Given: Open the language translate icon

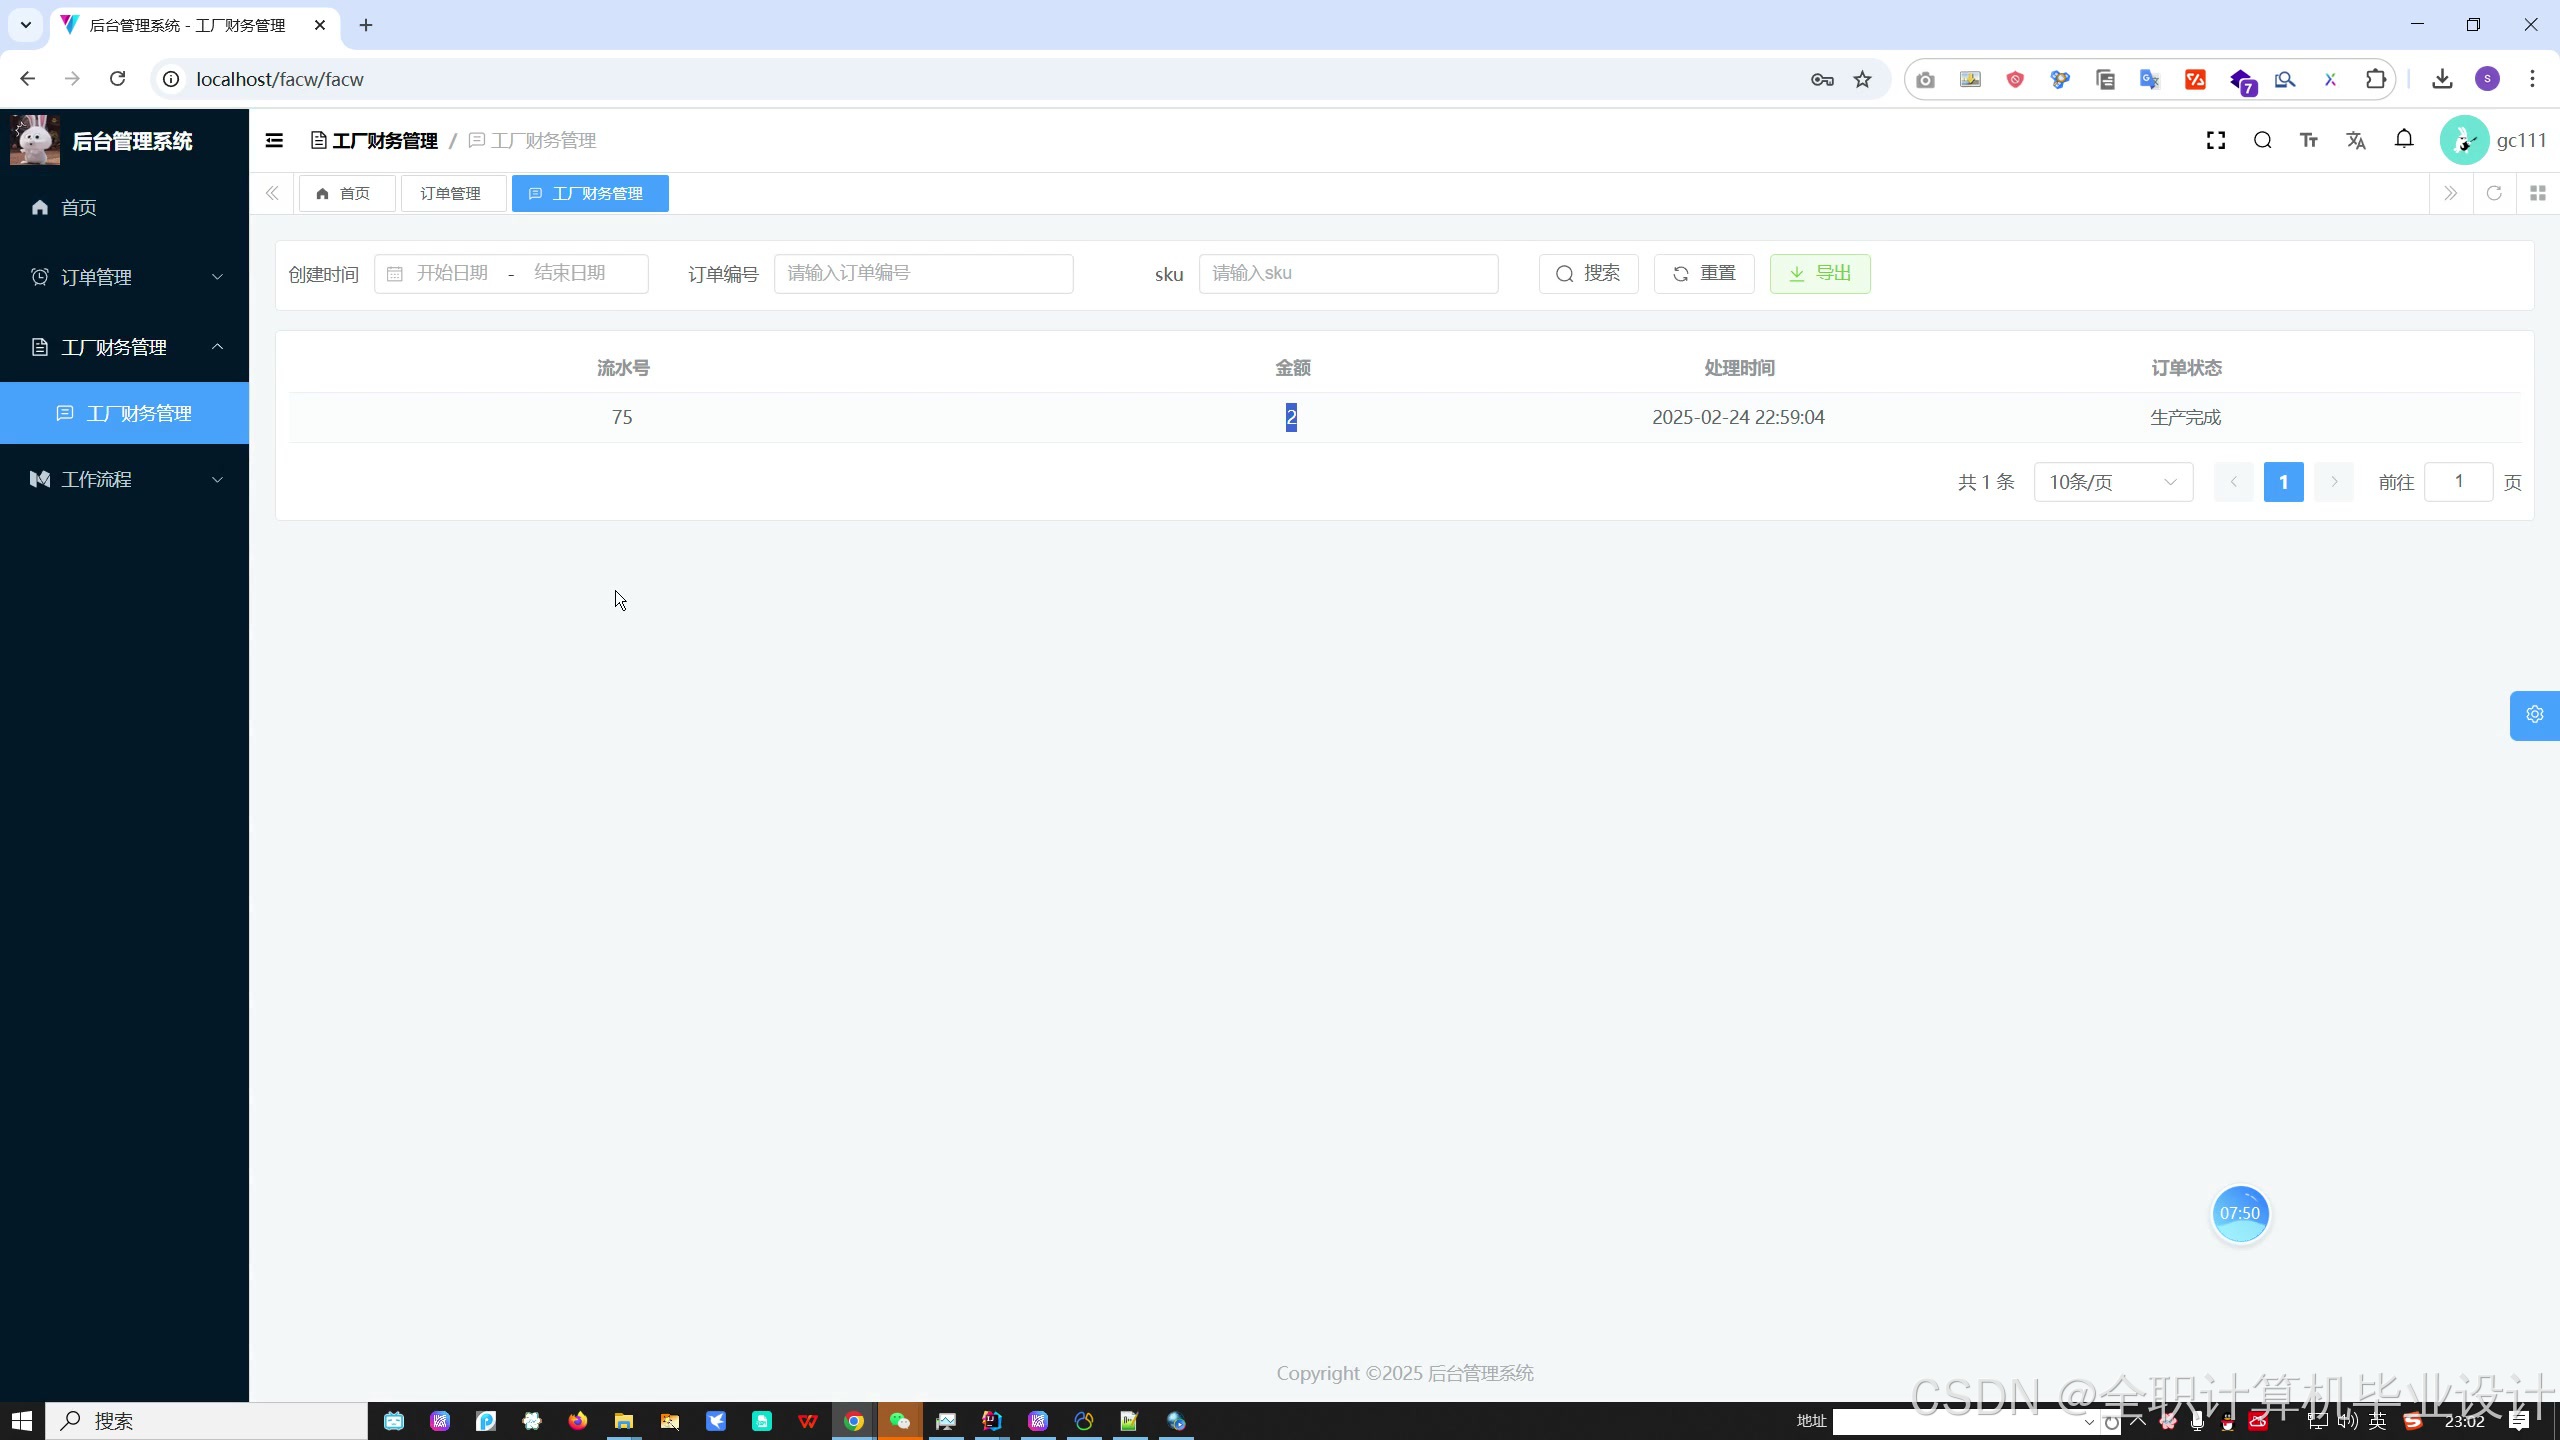Looking at the screenshot, I should [x=2356, y=141].
